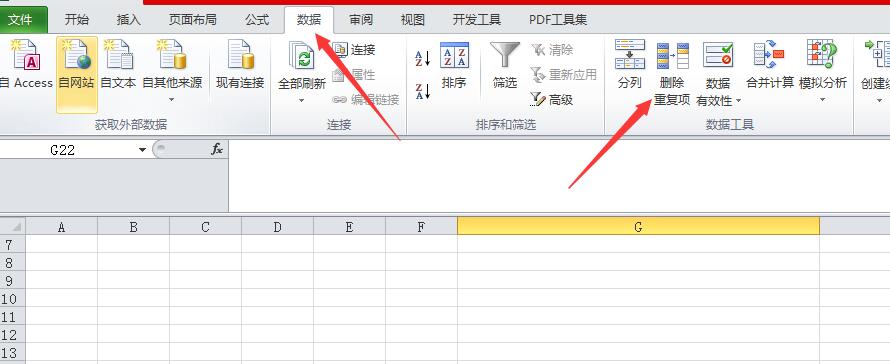The image size is (890, 364).
Task: Expand the 模拟分析 dropdown arrow
Action: (x=822, y=100)
